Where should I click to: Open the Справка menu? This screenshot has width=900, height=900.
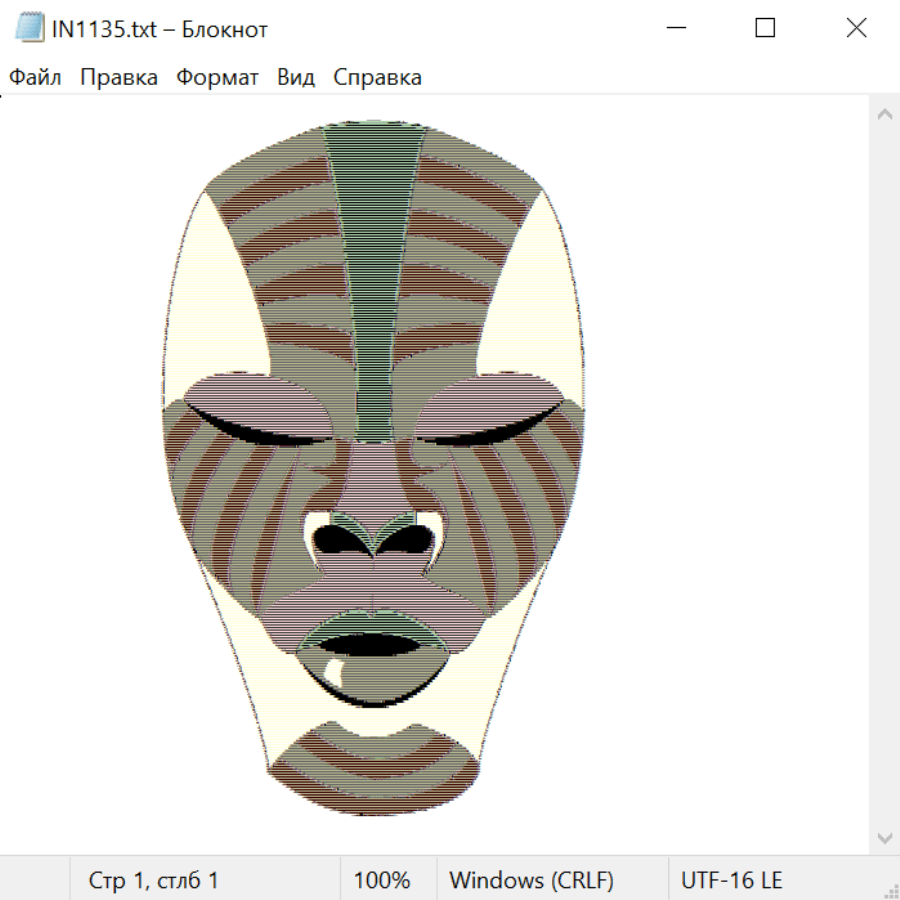point(377,77)
